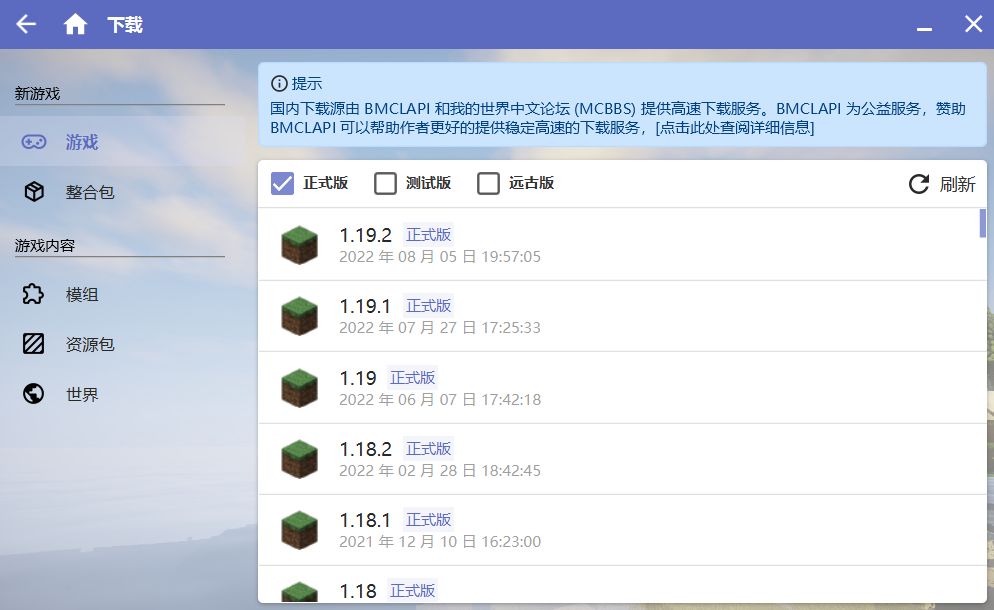Open the 世界 globe icon
This screenshot has height=610, width=994.
[x=34, y=394]
